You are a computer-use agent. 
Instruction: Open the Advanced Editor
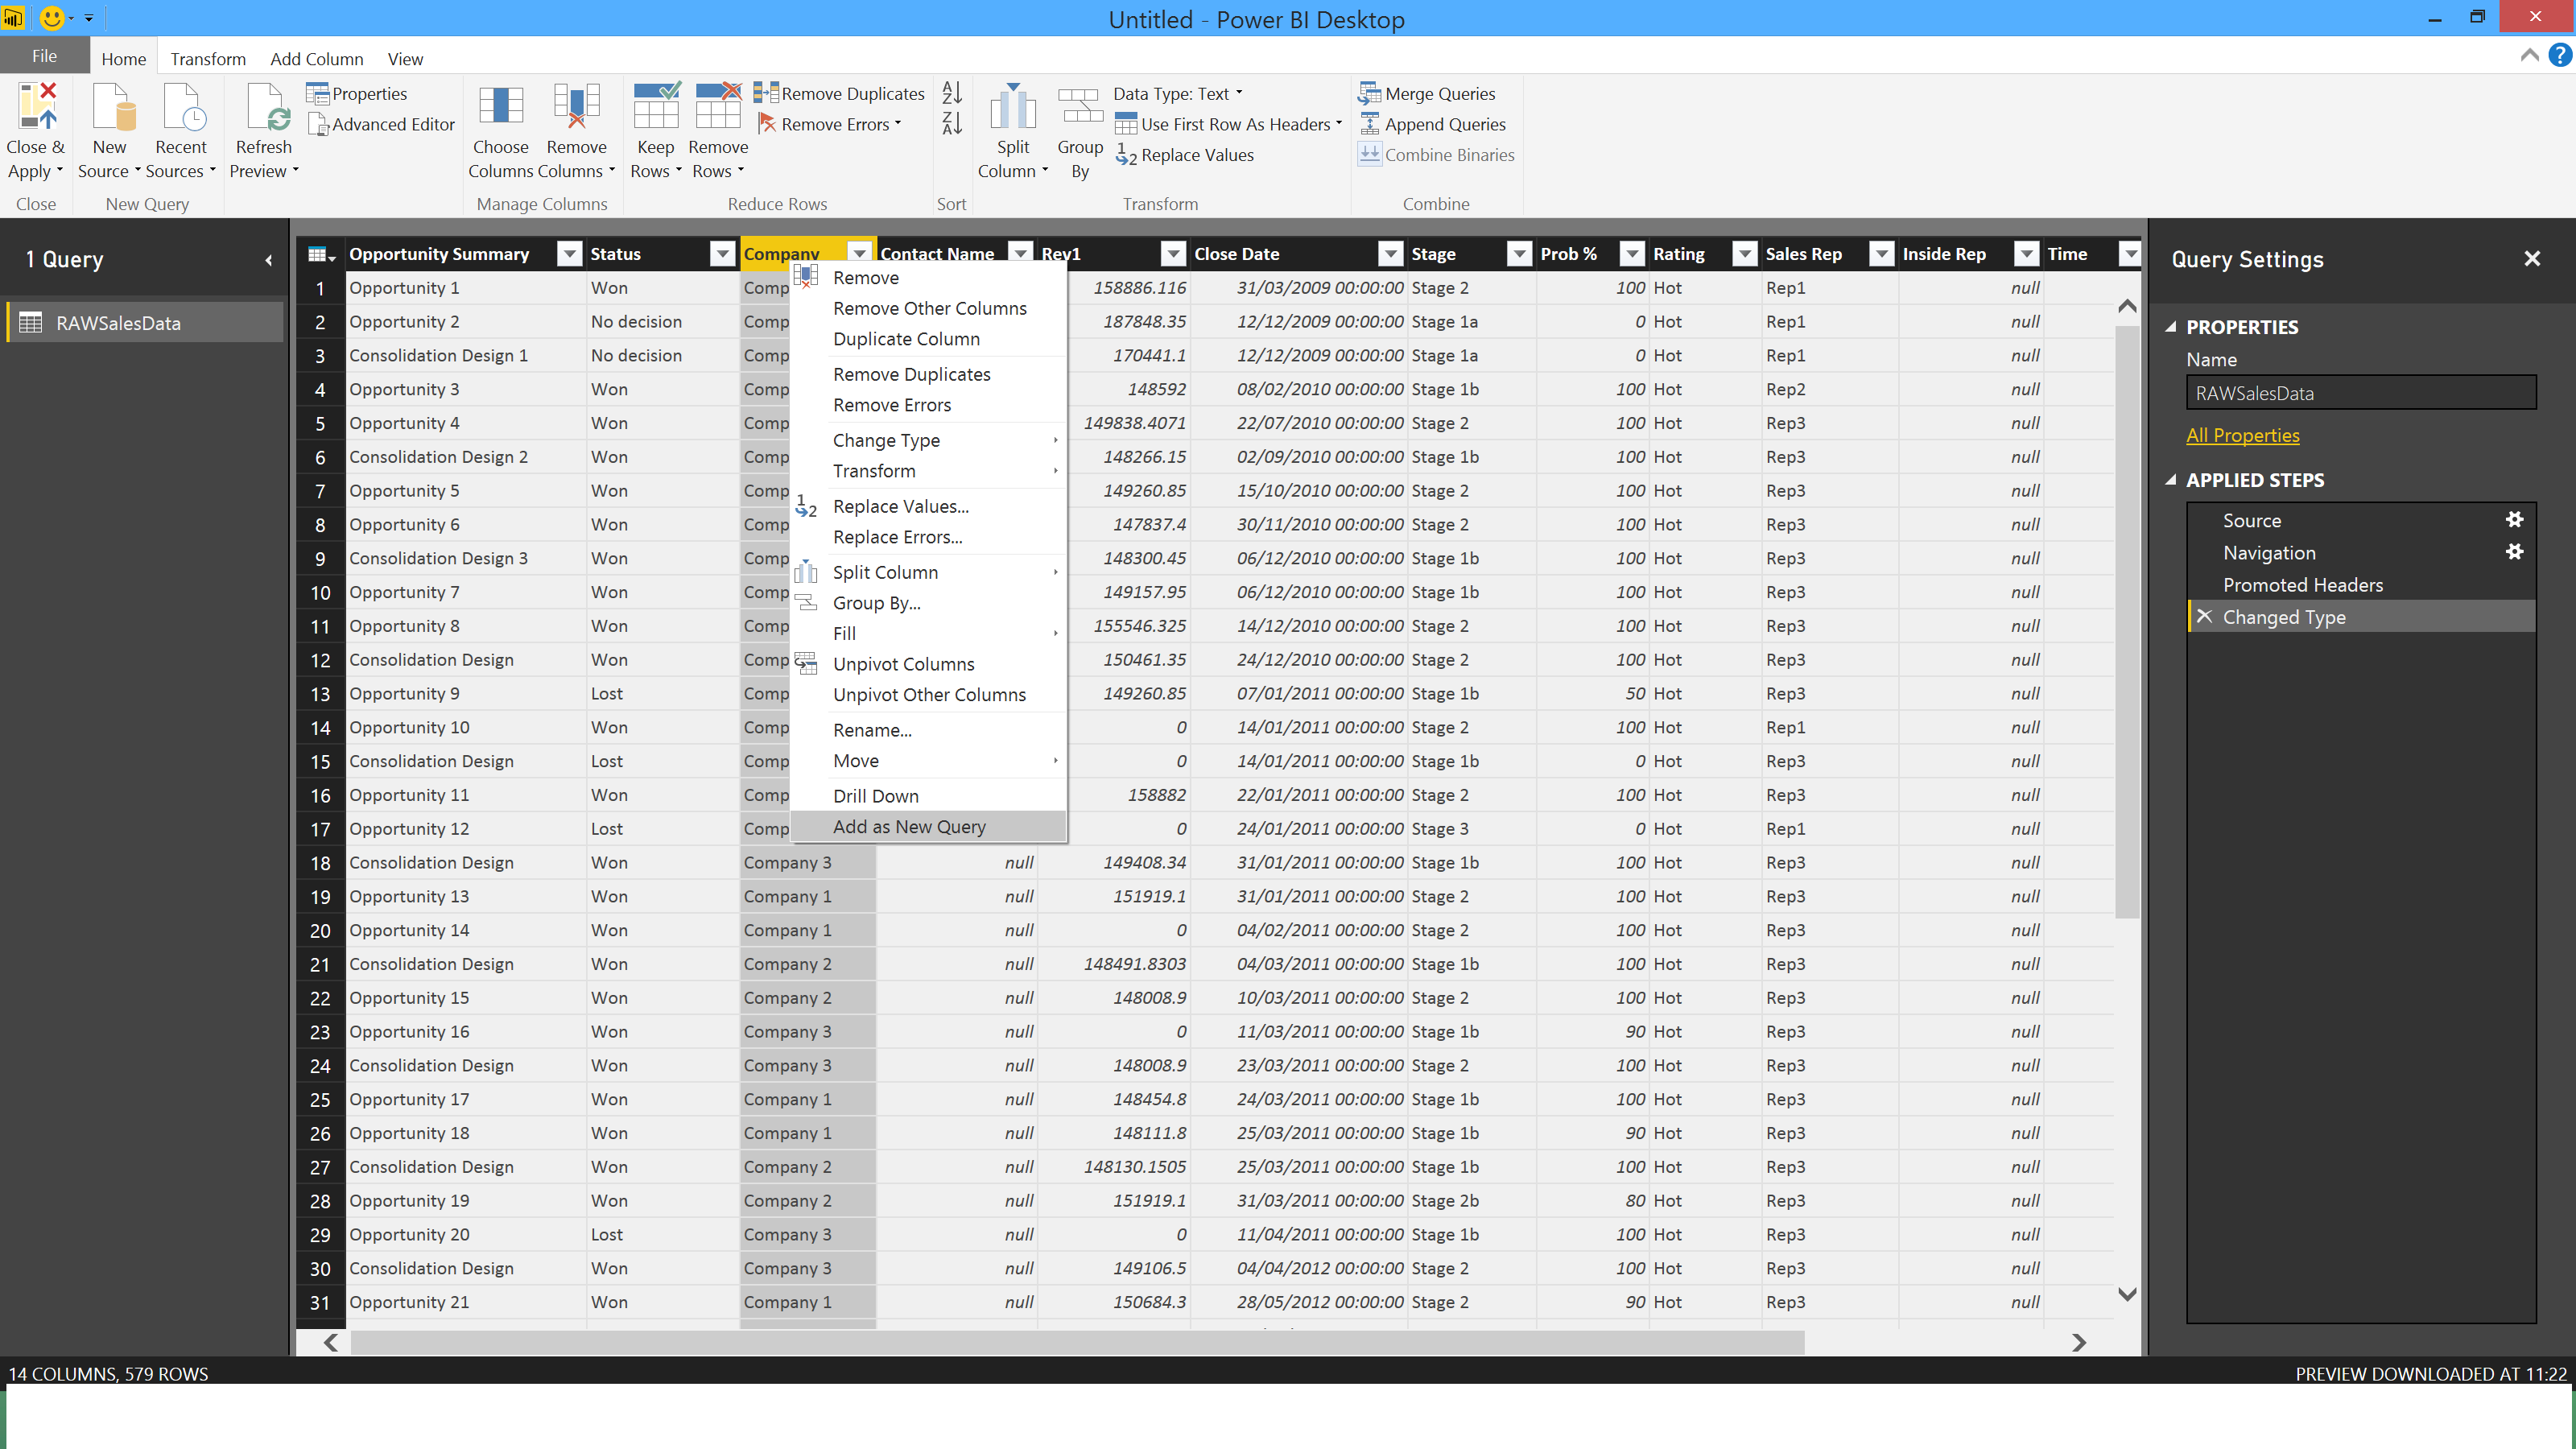[x=381, y=124]
